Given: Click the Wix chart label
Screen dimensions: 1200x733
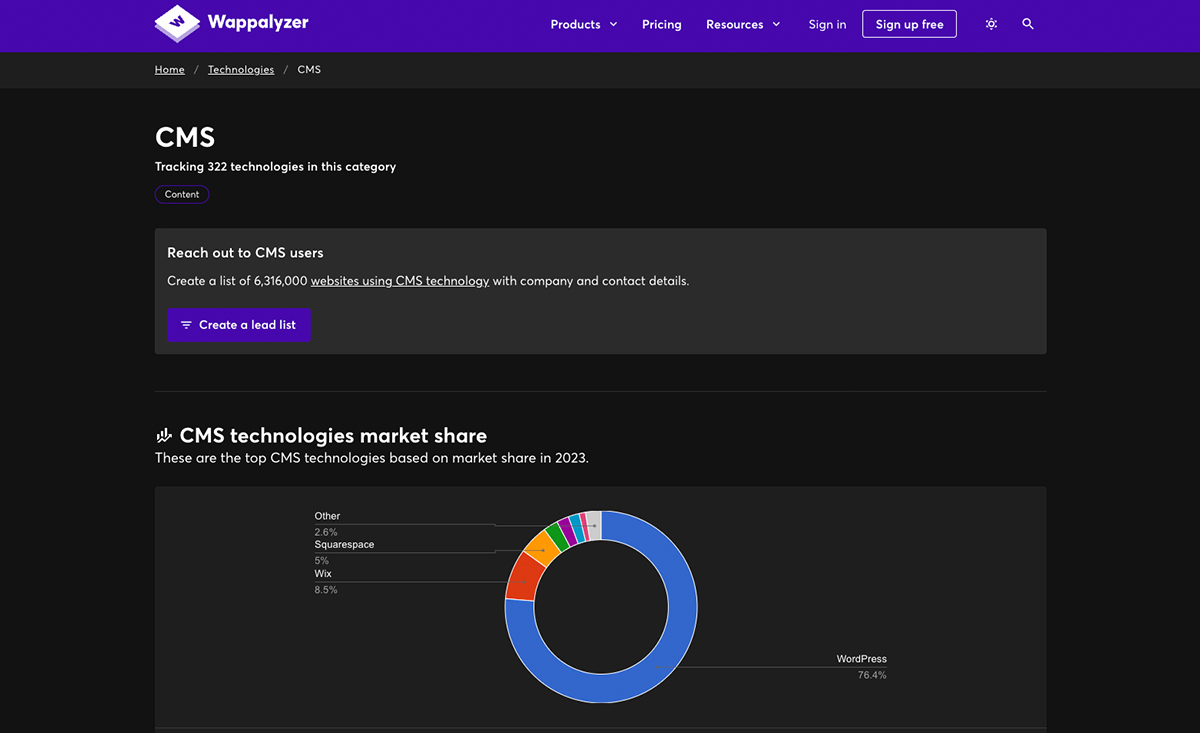Looking at the screenshot, I should coord(323,574).
